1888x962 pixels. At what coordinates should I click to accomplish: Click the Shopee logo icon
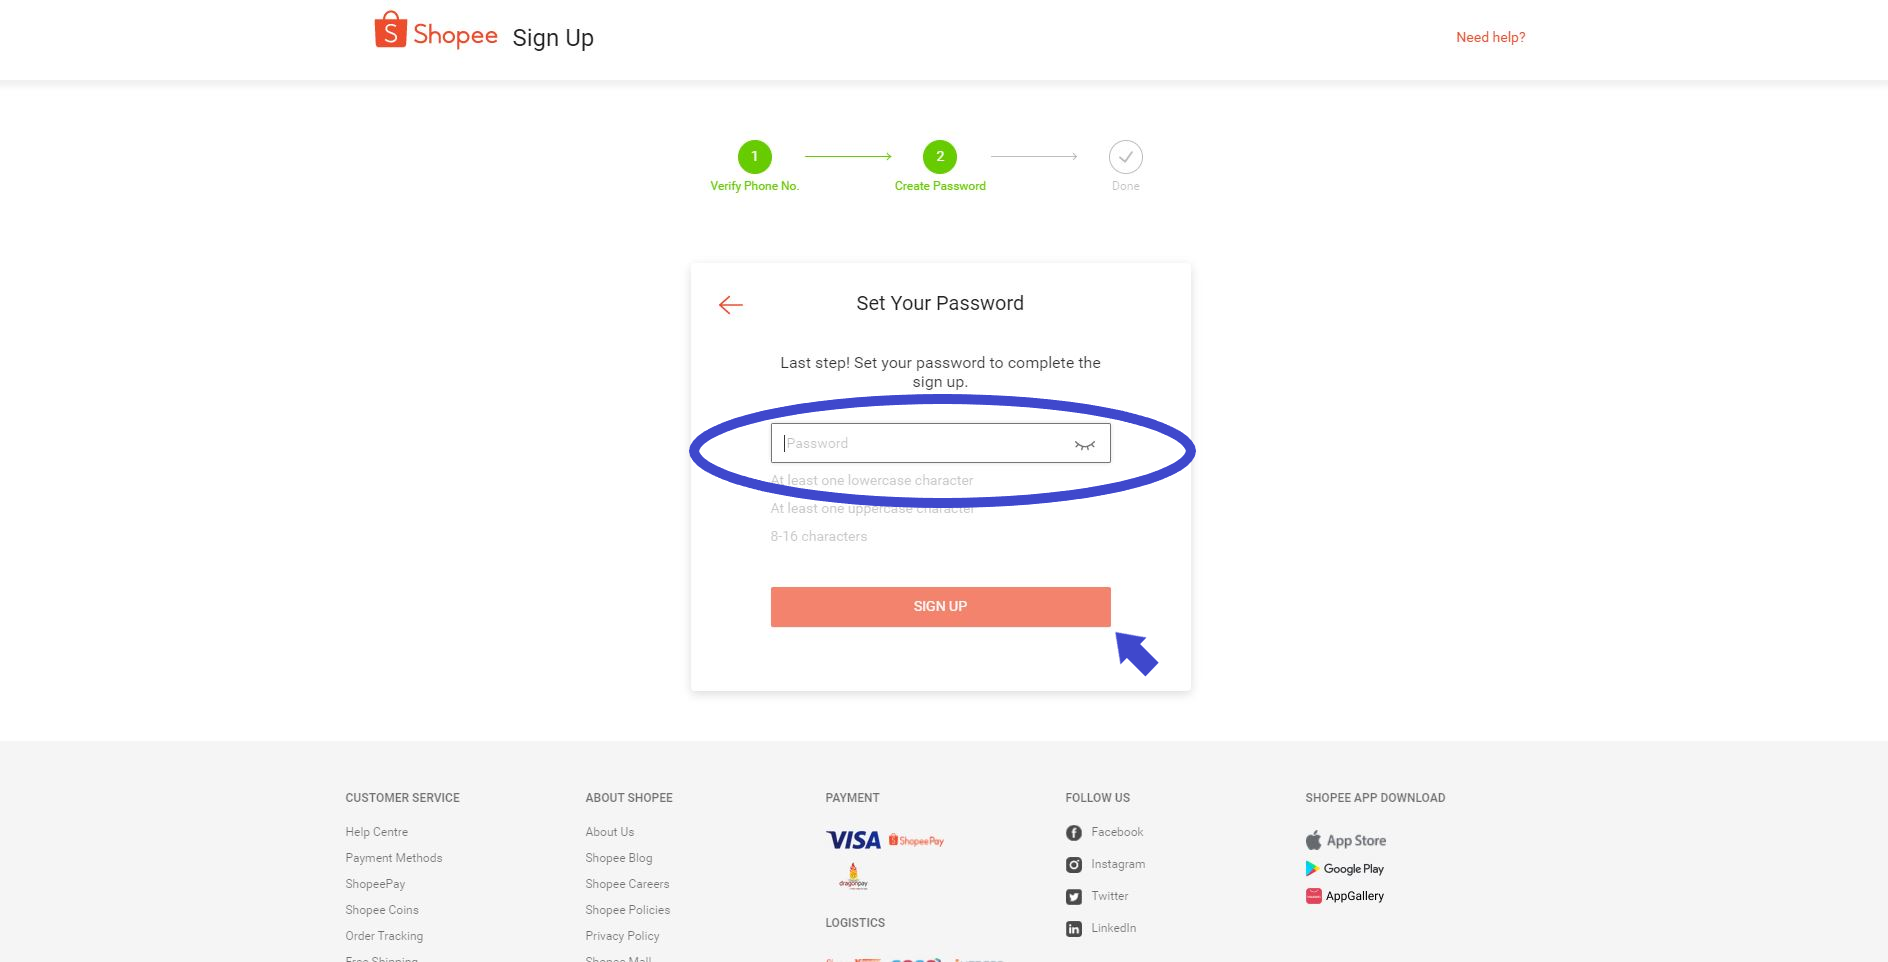click(390, 31)
